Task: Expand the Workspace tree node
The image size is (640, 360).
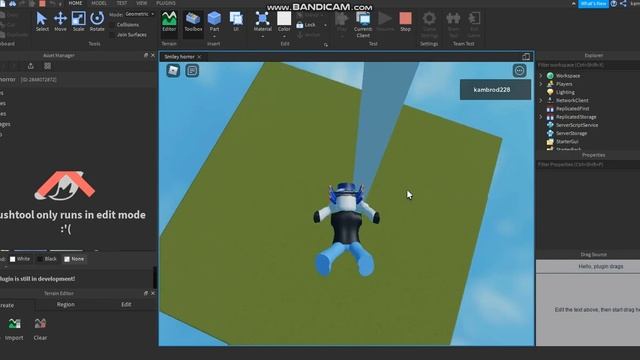Action: pyautogui.click(x=541, y=76)
